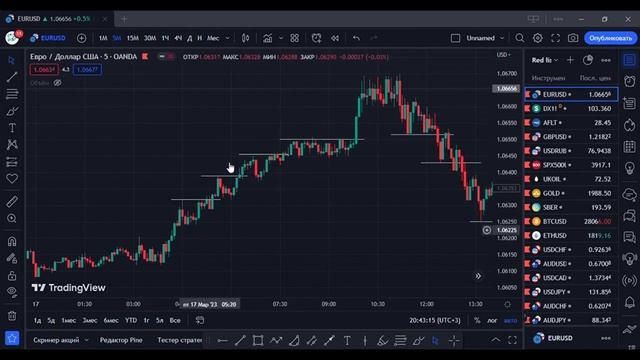Toggle the percent scale option
This screenshot has height=360, width=640.
[477, 320]
